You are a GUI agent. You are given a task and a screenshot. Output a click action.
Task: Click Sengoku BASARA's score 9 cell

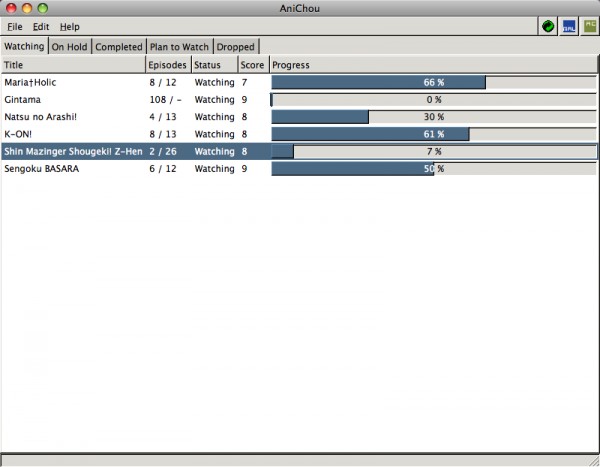point(245,169)
